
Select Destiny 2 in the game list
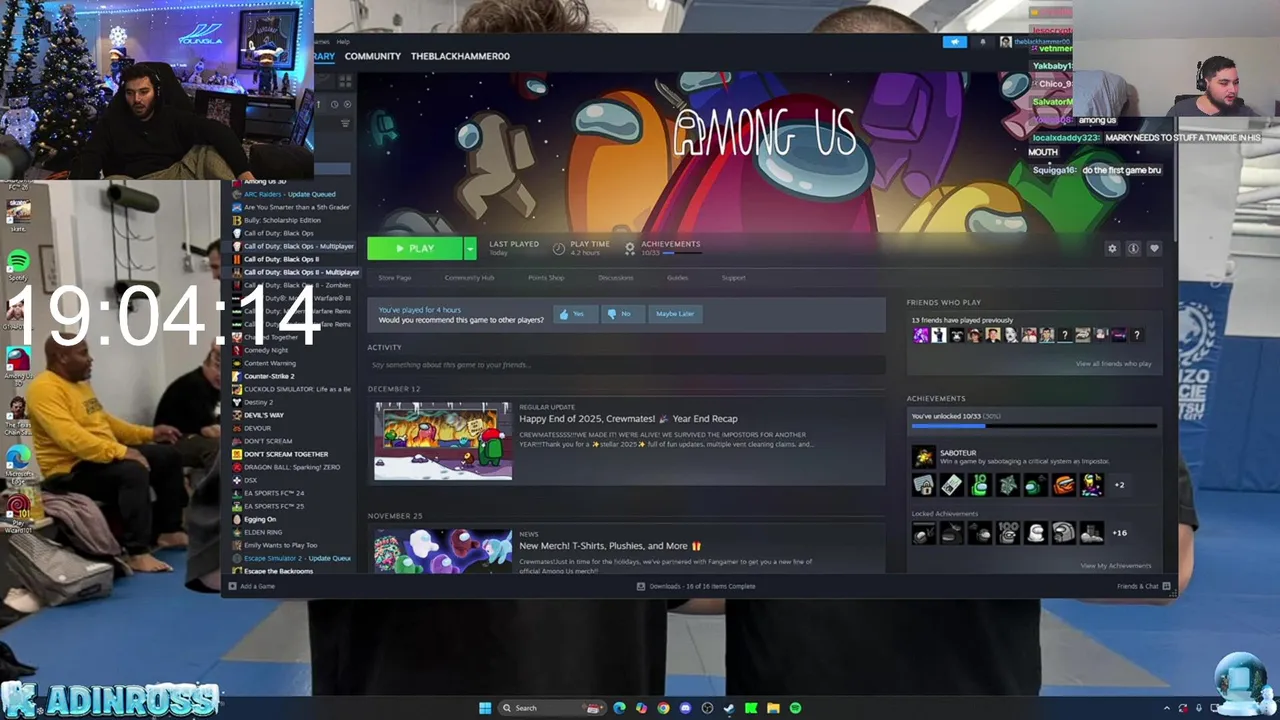click(x=258, y=402)
